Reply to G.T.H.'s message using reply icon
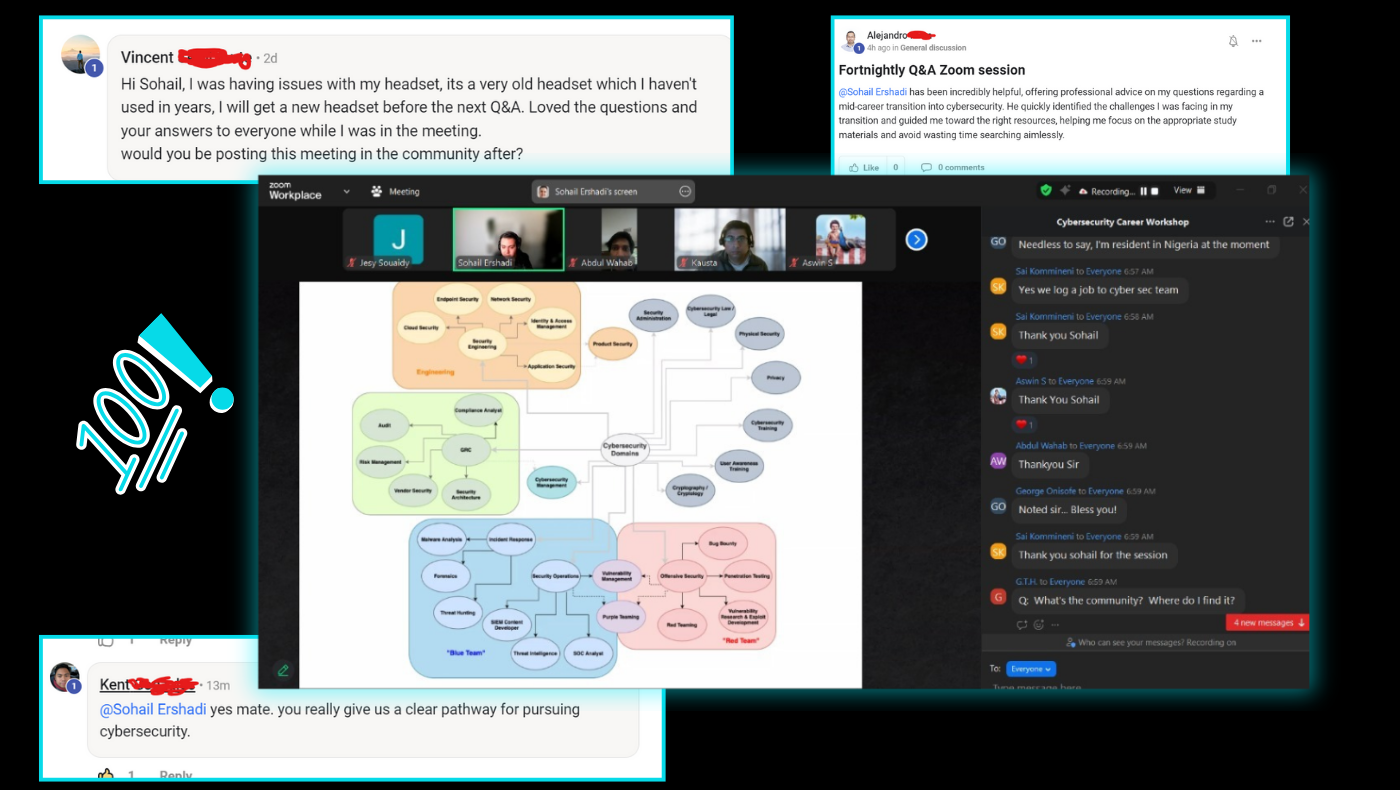Image resolution: width=1400 pixels, height=790 pixels. click(x=1021, y=625)
